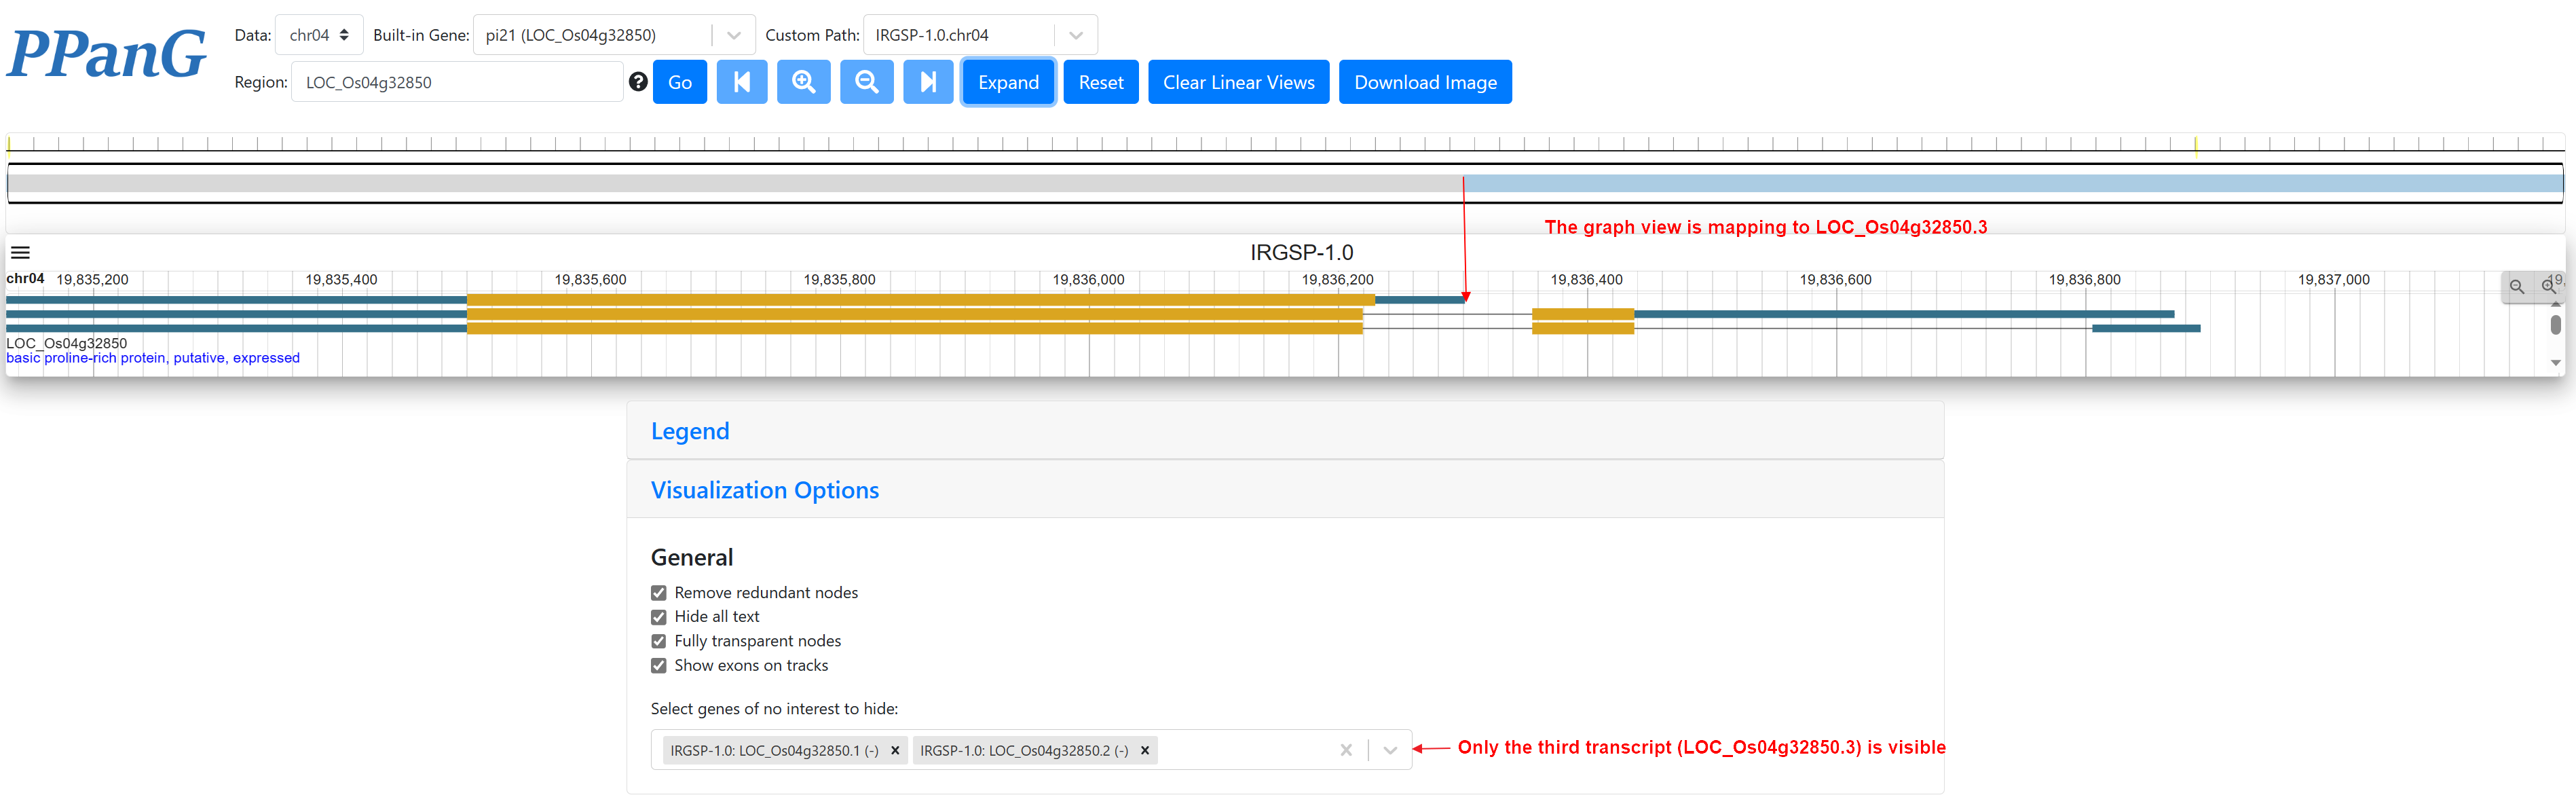
Task: Zoom out using the blue magnifier-minus button
Action: click(867, 82)
